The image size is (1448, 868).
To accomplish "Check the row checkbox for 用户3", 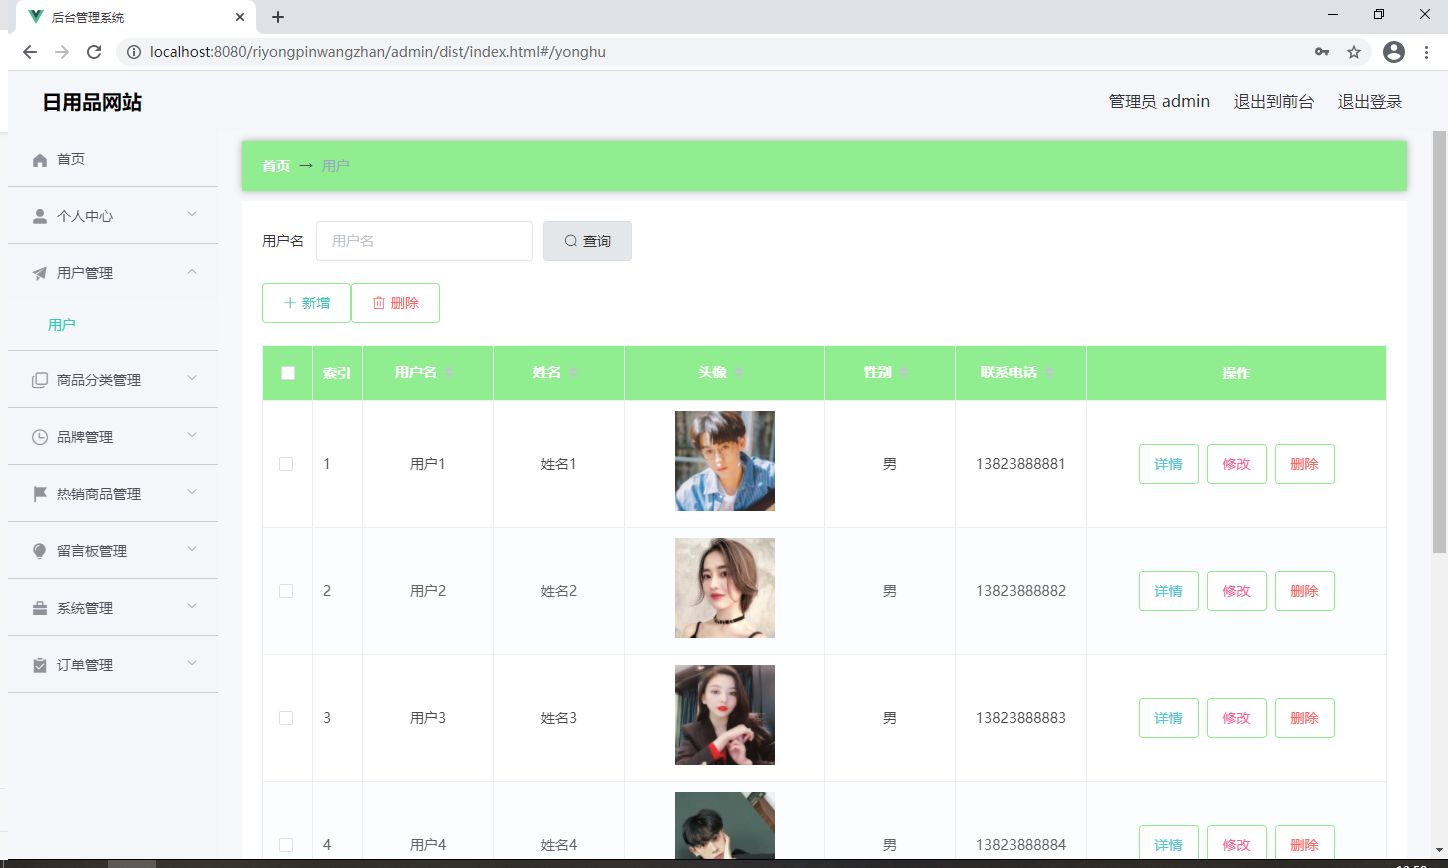I will coord(286,718).
